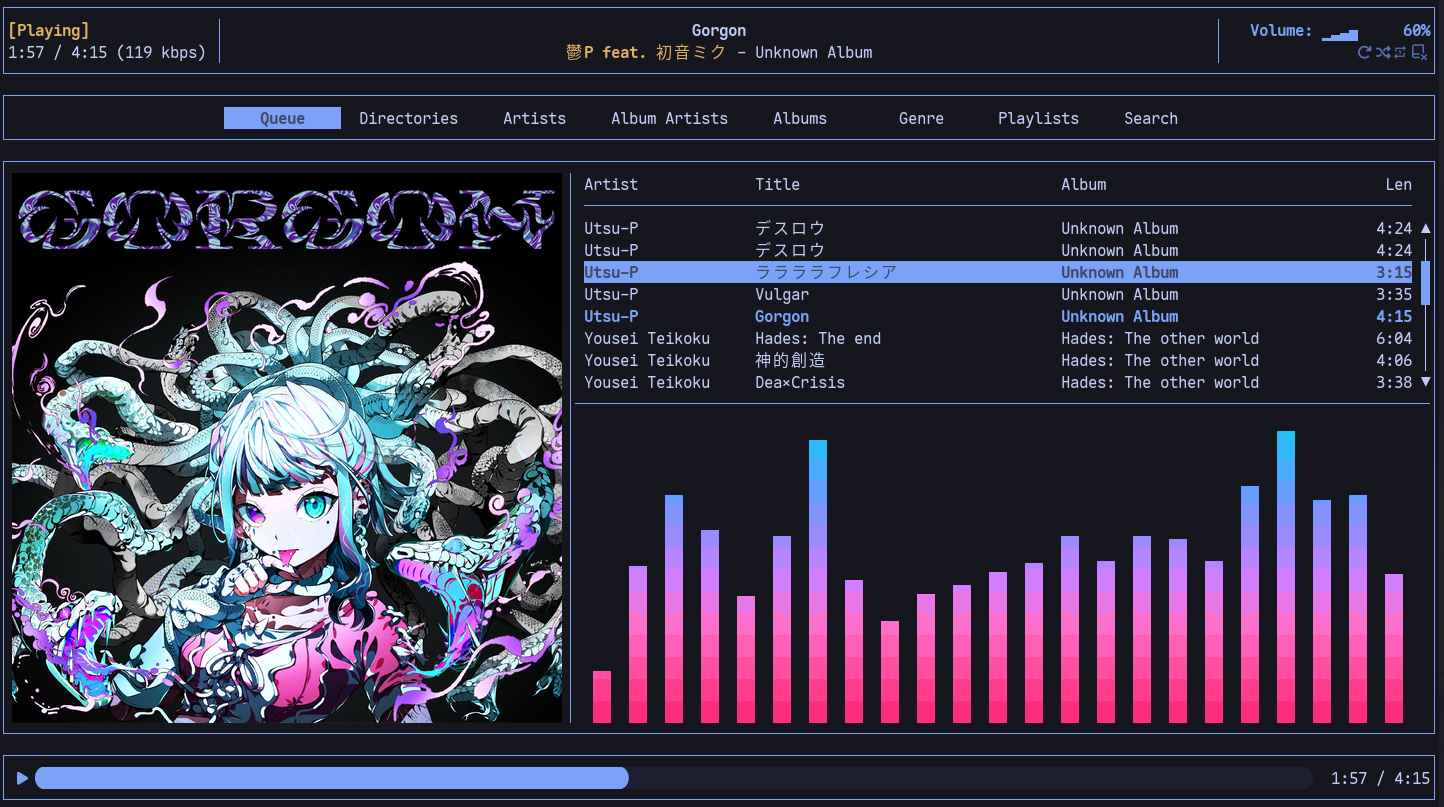Image resolution: width=1444 pixels, height=807 pixels.
Task: Click the Gorgon album cover art
Action: click(x=287, y=448)
